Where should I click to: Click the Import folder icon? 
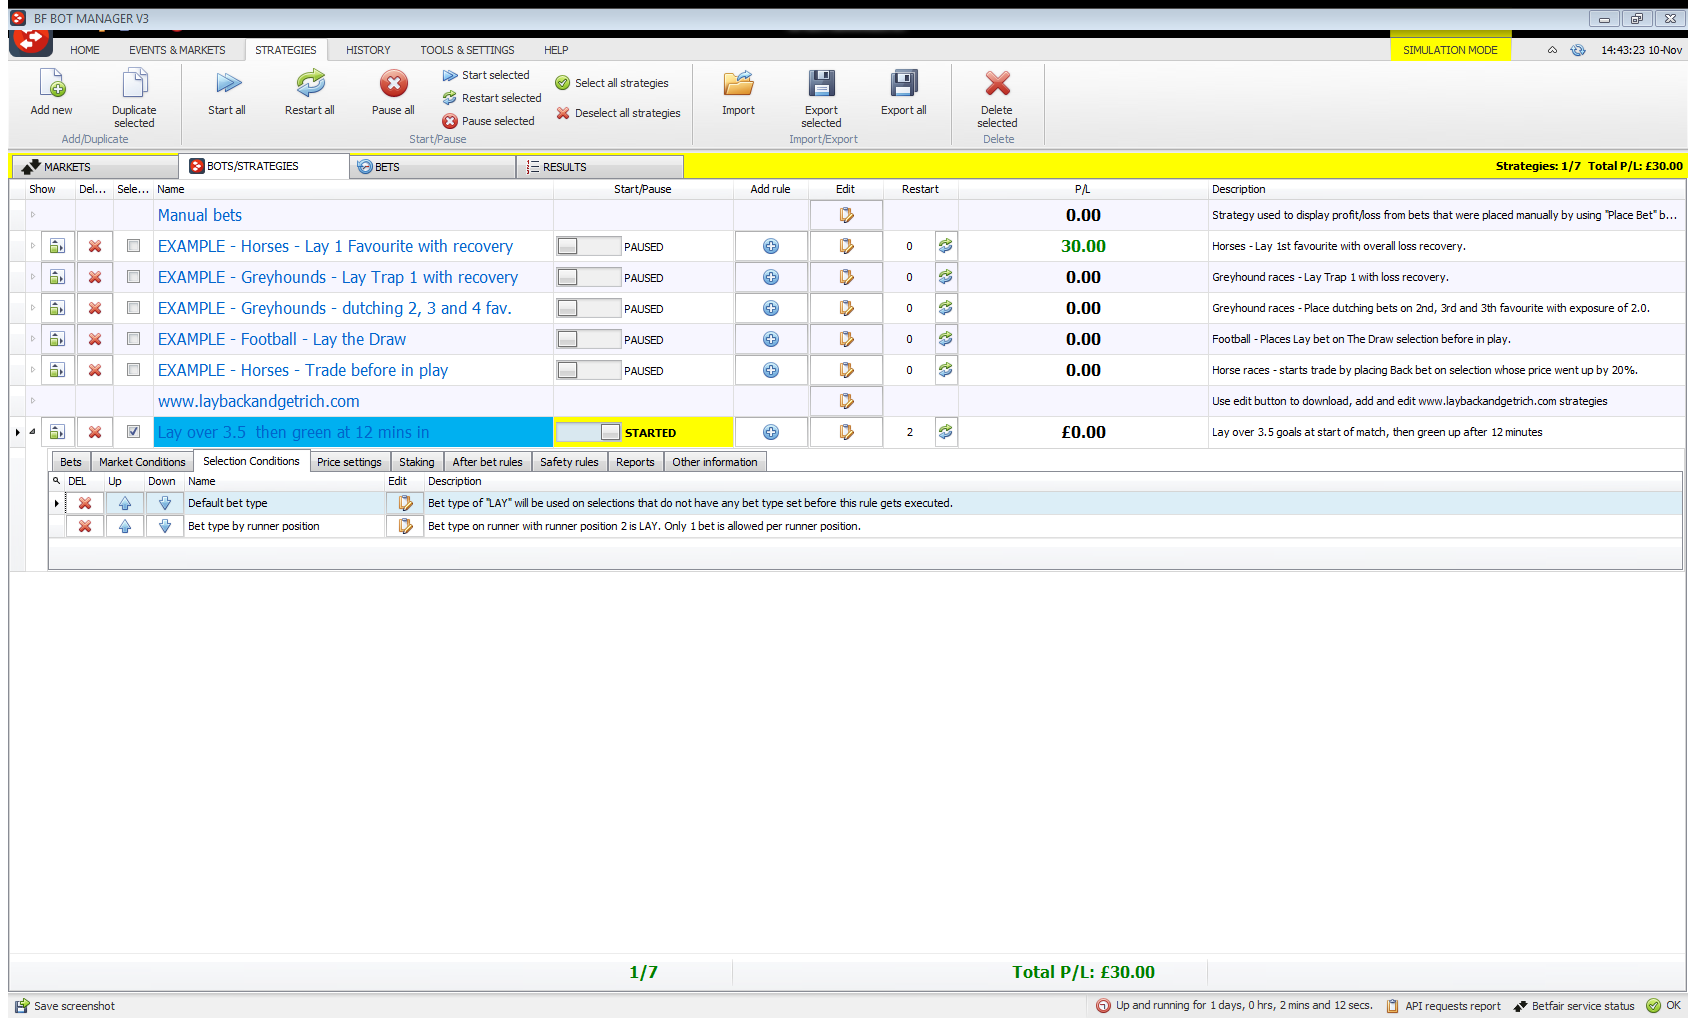point(738,83)
